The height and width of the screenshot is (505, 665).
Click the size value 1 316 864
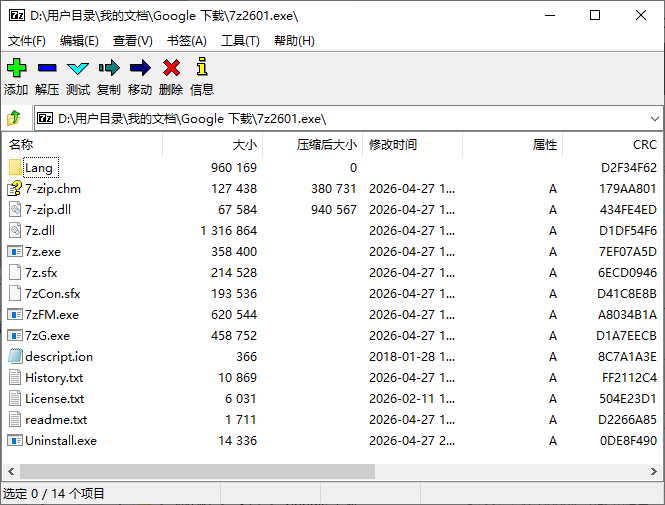[229, 231]
